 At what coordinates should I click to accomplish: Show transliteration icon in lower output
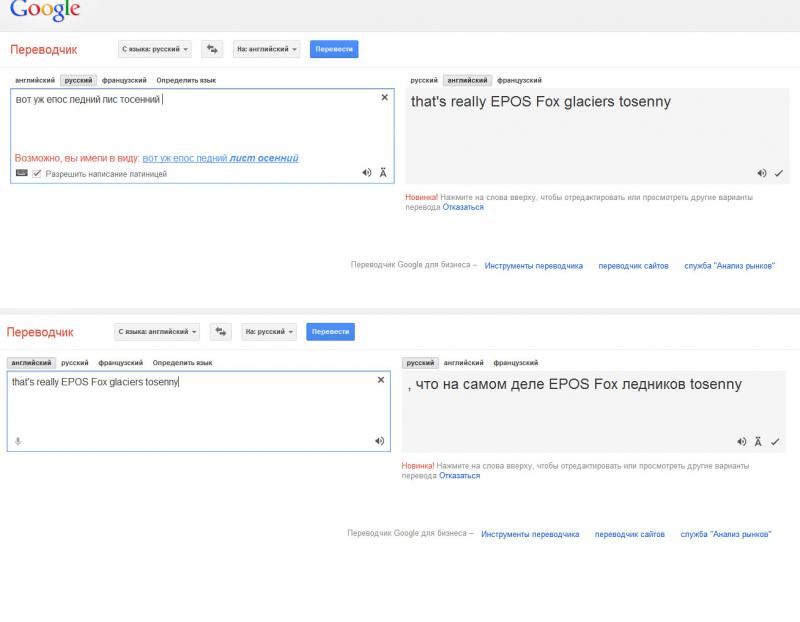point(759,441)
